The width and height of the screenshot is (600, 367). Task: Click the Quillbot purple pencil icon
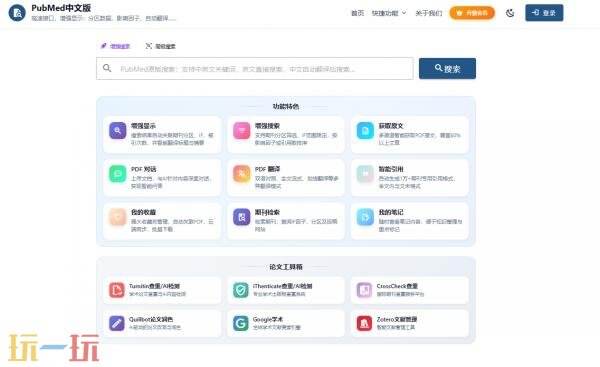116,323
